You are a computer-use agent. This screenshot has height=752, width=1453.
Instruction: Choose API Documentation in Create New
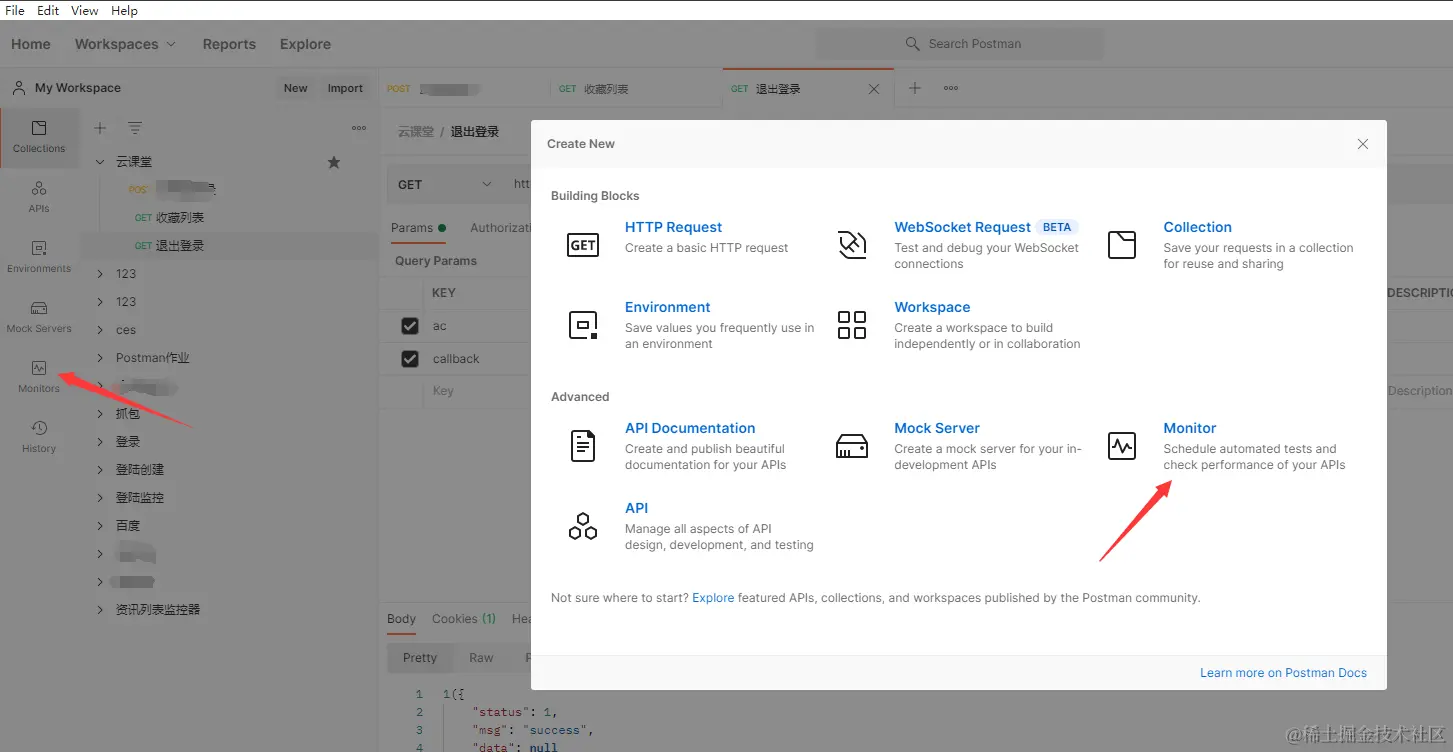pyautogui.click(x=690, y=428)
